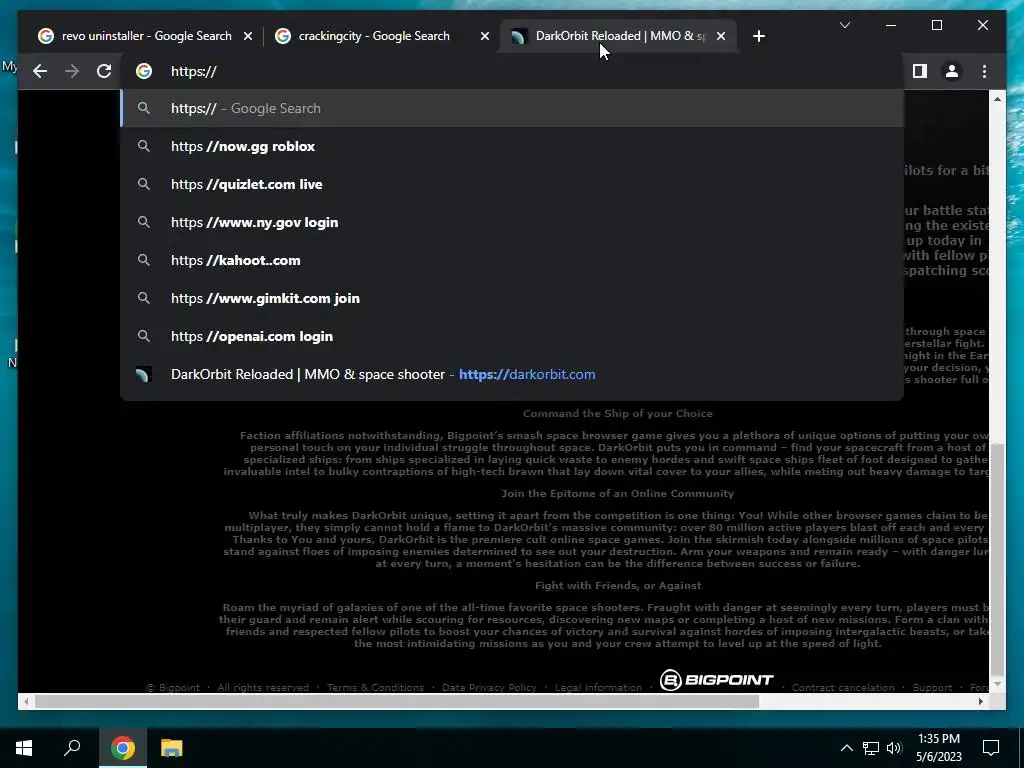Click DarkOrbit favicon in suggestion list
This screenshot has width=1024, height=768.
[x=143, y=374]
